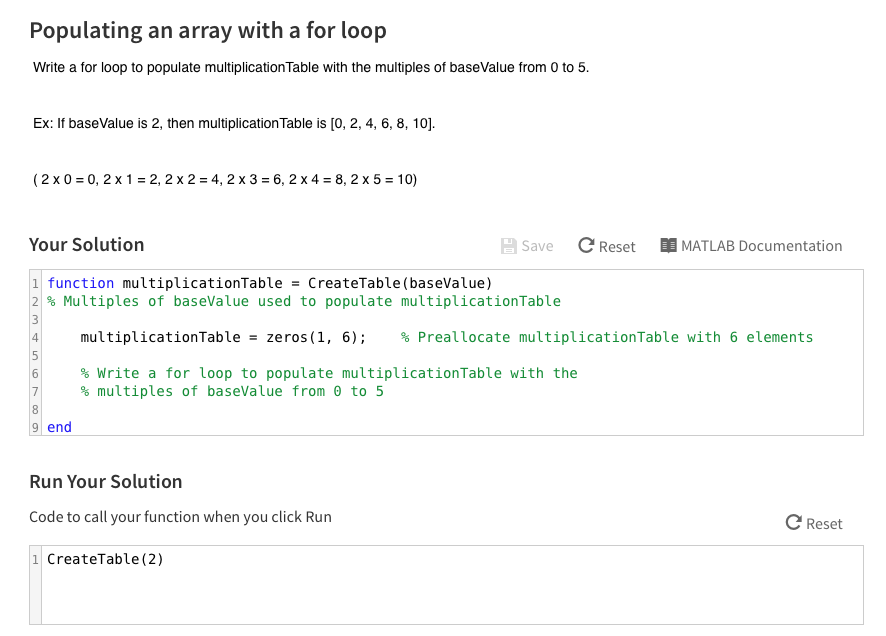
Task: Click the Reset label in Your Solution
Action: (617, 247)
